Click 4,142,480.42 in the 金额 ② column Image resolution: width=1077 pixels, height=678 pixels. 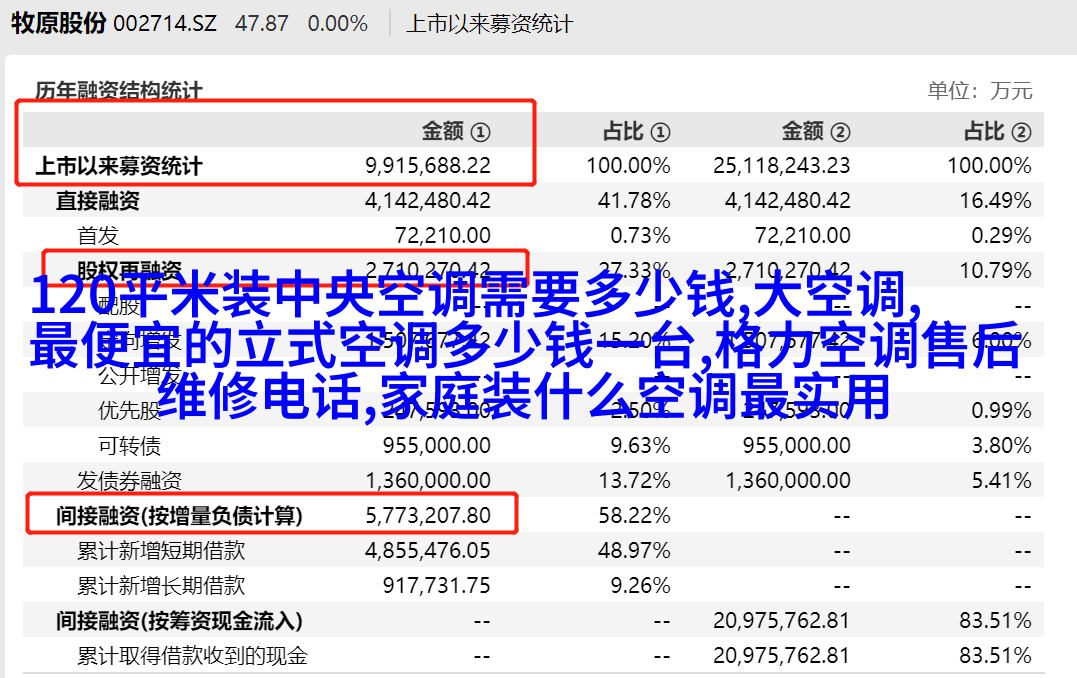pyautogui.click(x=788, y=201)
